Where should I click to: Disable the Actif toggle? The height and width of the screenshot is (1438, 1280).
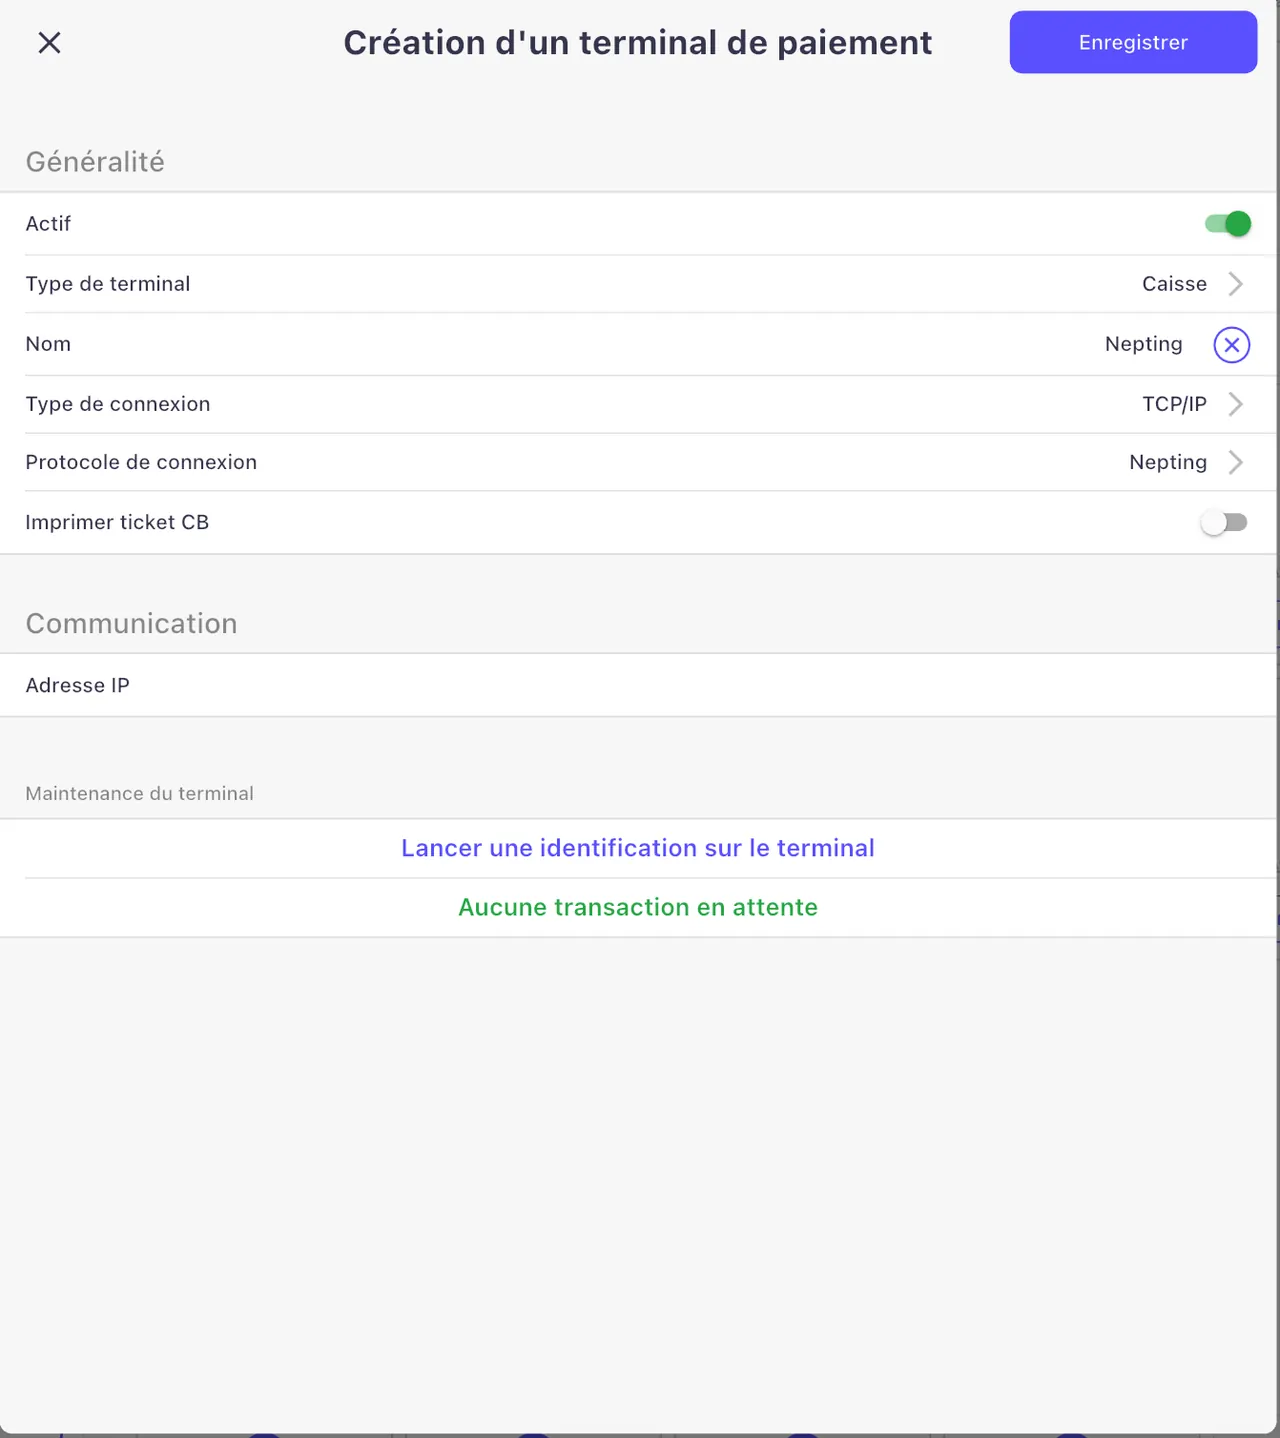click(1228, 224)
